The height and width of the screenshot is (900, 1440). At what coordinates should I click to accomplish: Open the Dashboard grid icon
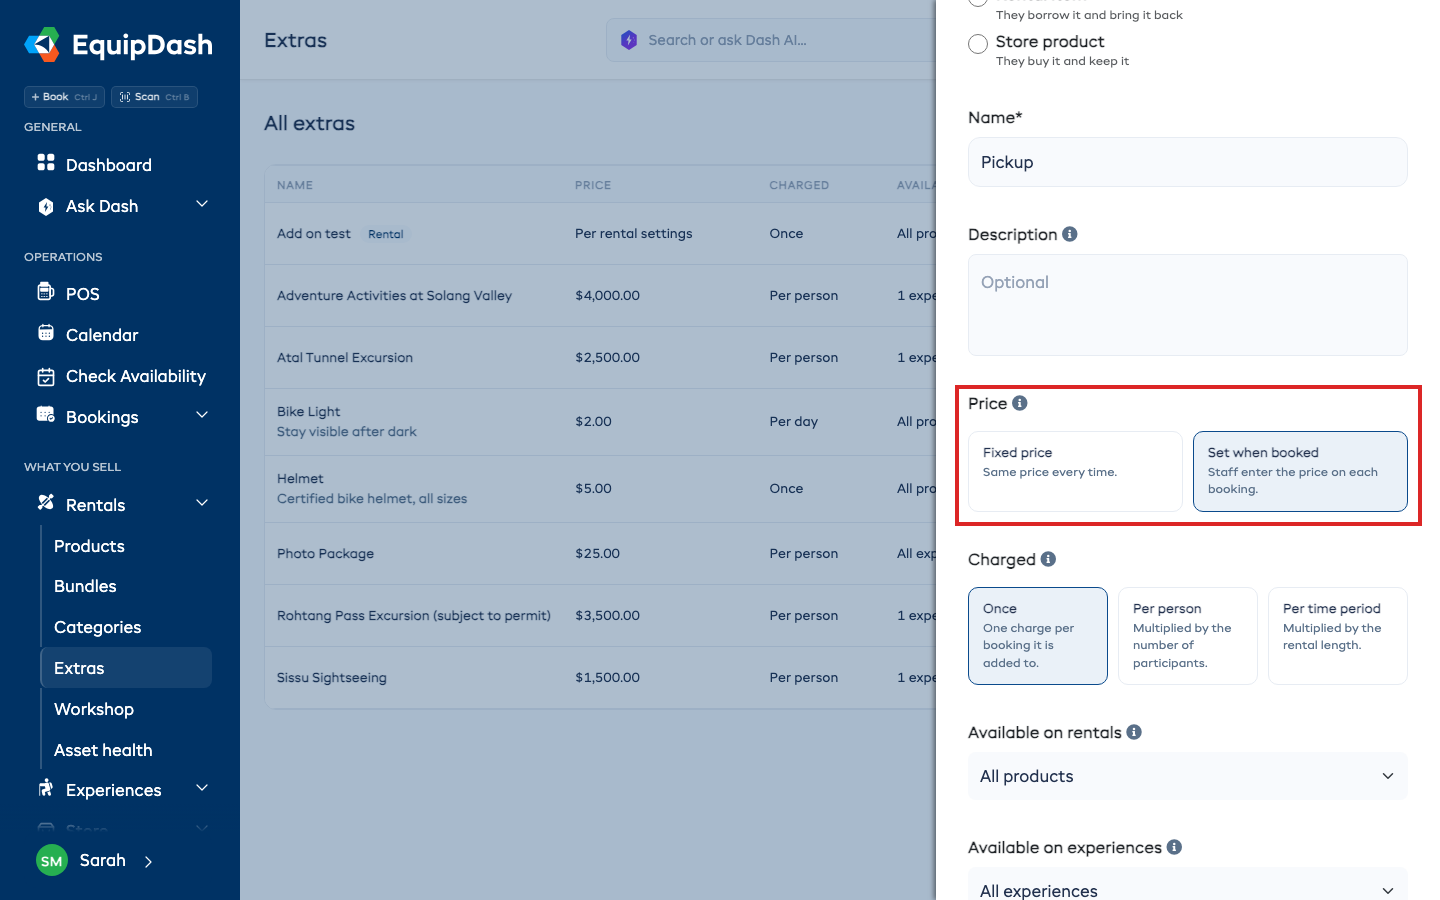point(46,162)
